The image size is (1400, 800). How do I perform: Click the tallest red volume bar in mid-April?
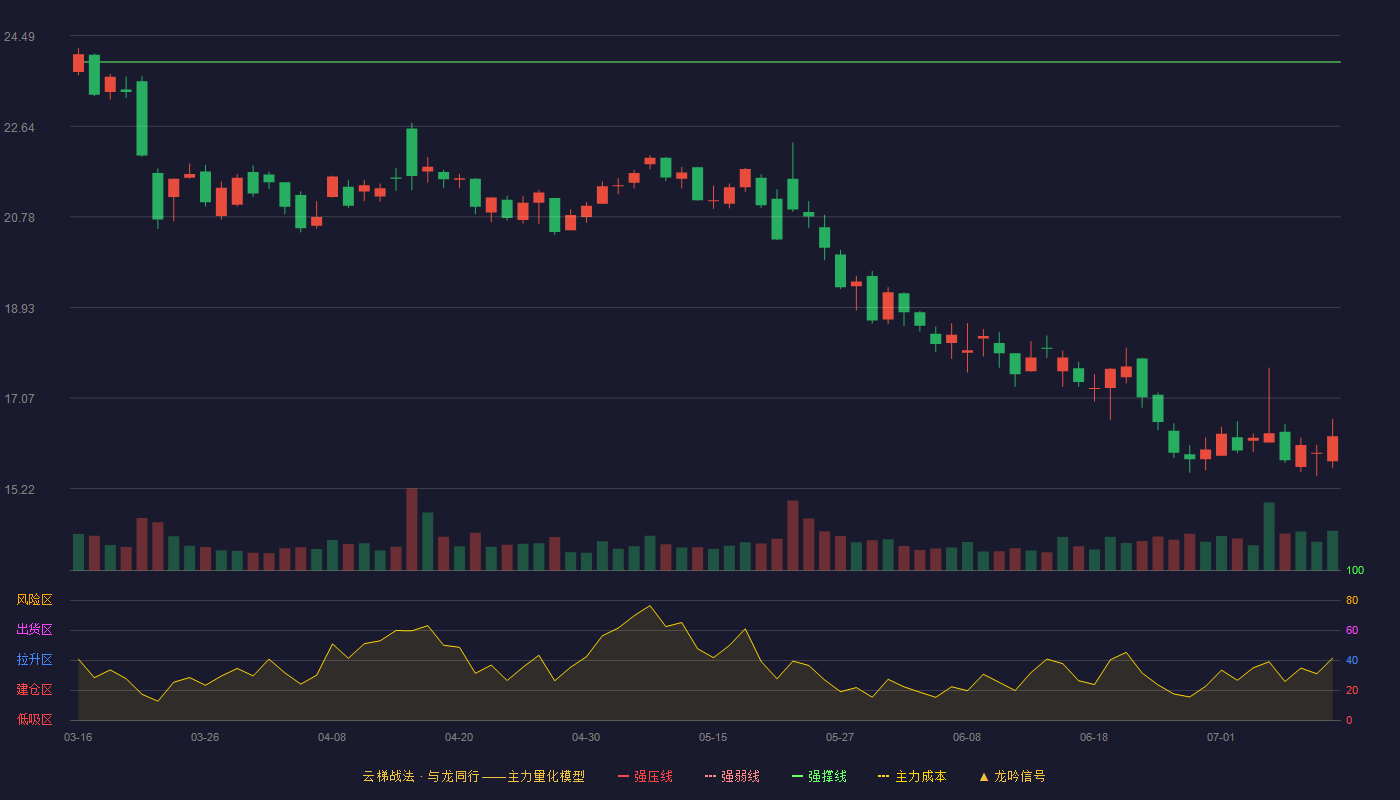tap(412, 529)
